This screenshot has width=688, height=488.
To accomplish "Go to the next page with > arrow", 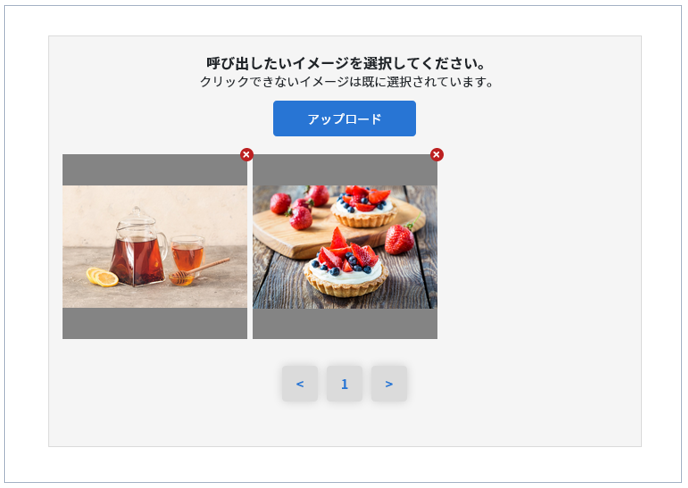I will 389,384.
